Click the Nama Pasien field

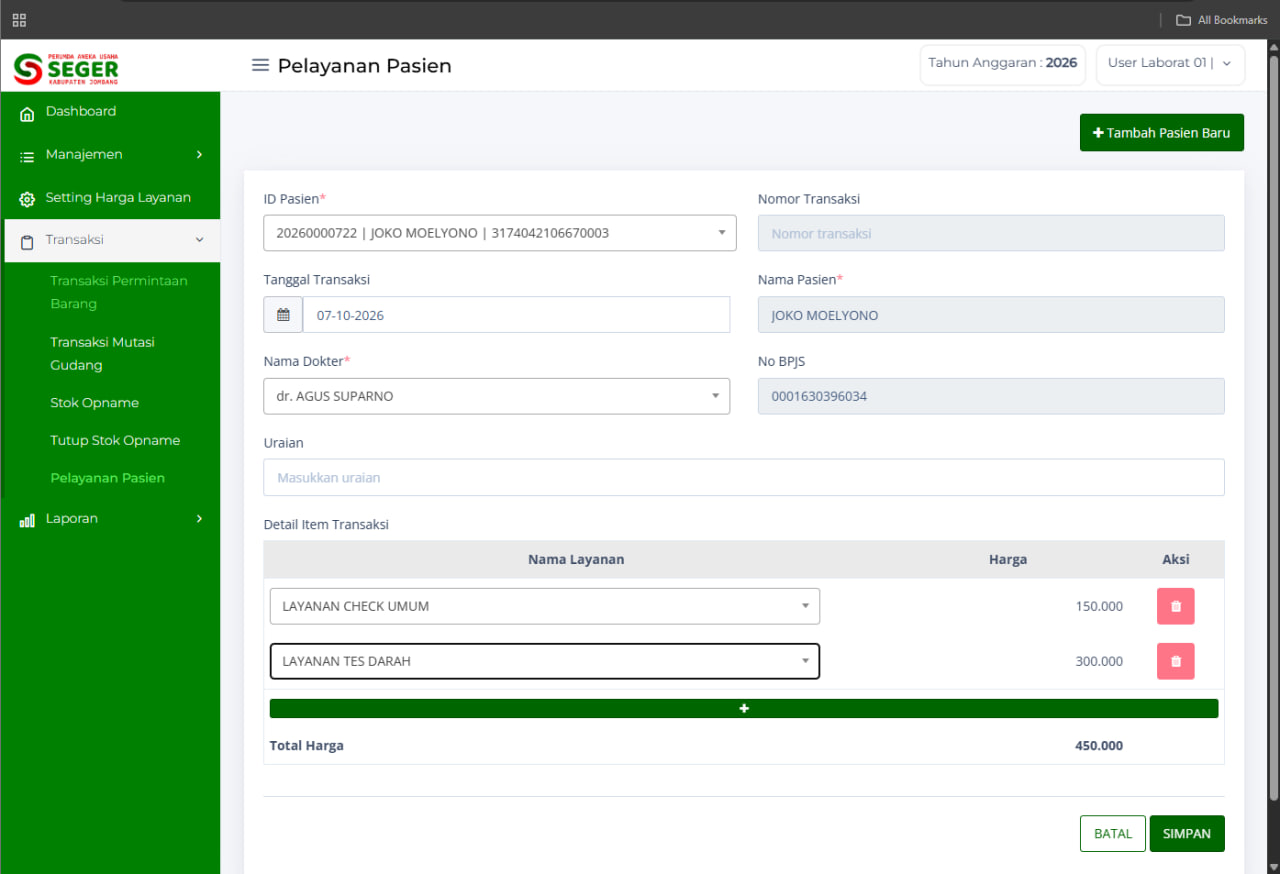point(991,315)
